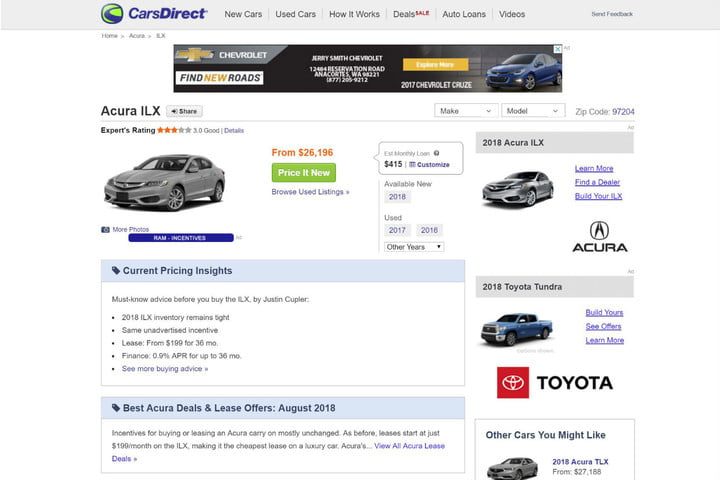Screen dimensions: 720x480
Task: Open the Model dropdown
Action: (x=533, y=111)
